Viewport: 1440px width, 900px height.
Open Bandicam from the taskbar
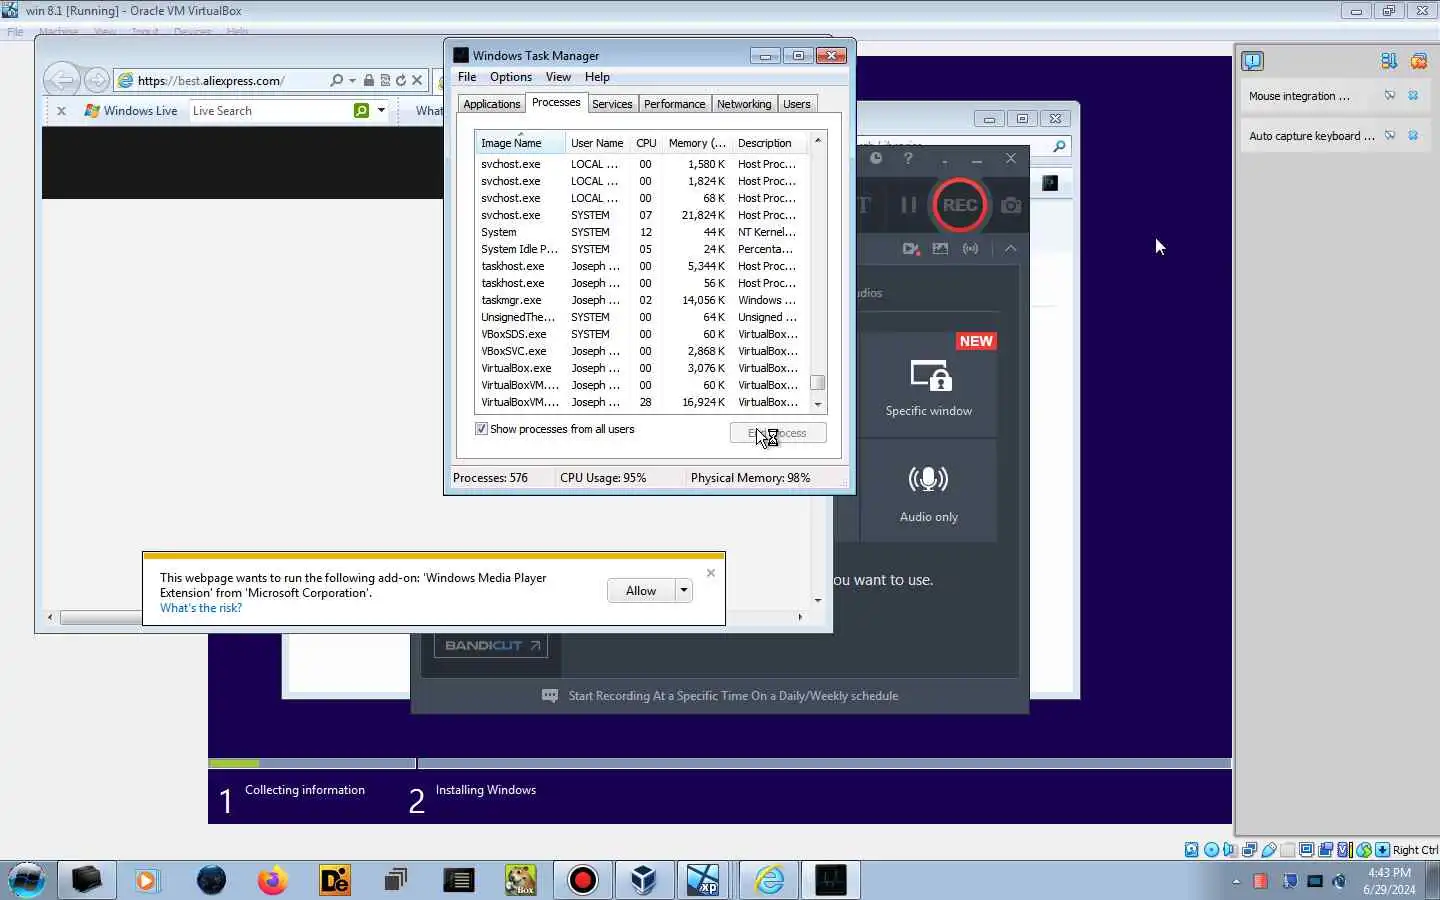pyautogui.click(x=582, y=880)
